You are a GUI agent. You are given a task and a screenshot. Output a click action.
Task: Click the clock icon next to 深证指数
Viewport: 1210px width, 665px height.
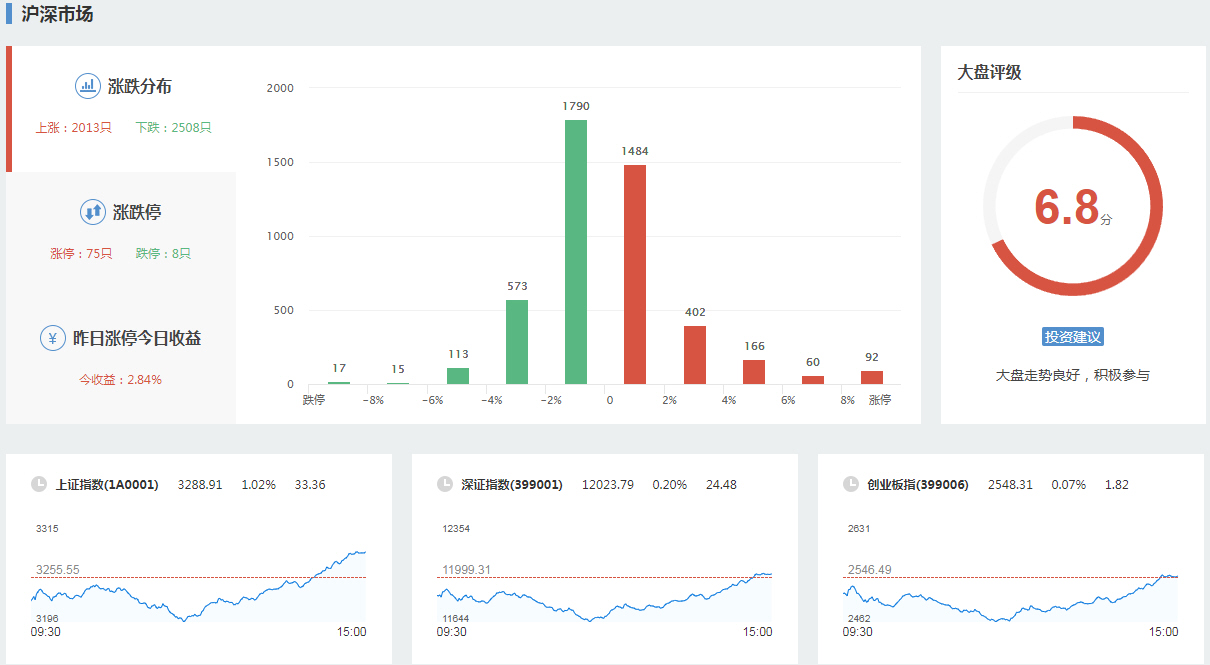click(445, 485)
